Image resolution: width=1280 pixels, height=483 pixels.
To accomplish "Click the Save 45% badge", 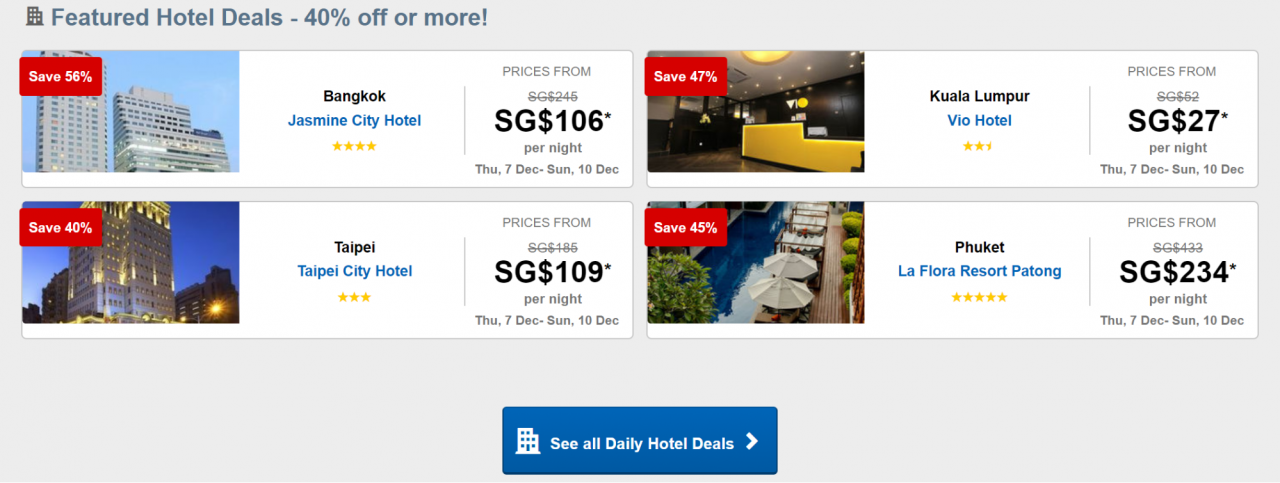I will (x=685, y=228).
